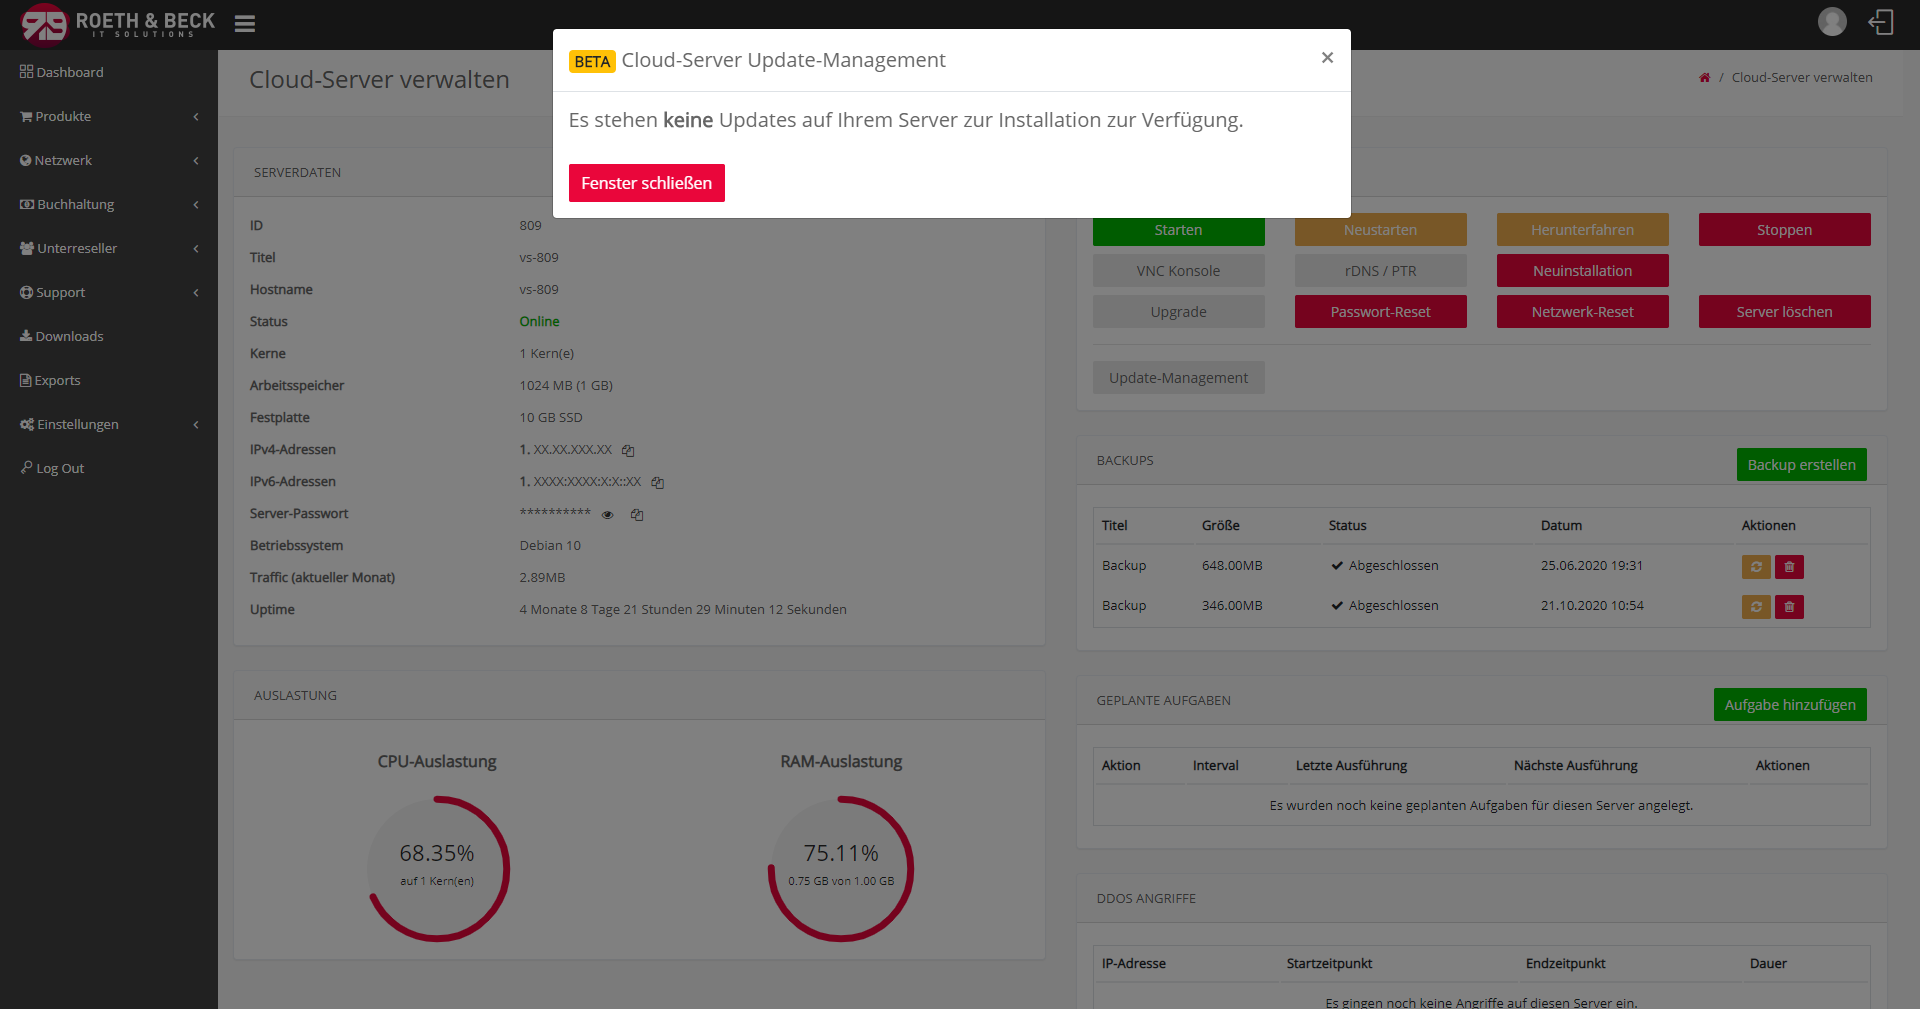The height and width of the screenshot is (1009, 1920).
Task: Click the logout icon in top bar
Action: coord(1881,22)
